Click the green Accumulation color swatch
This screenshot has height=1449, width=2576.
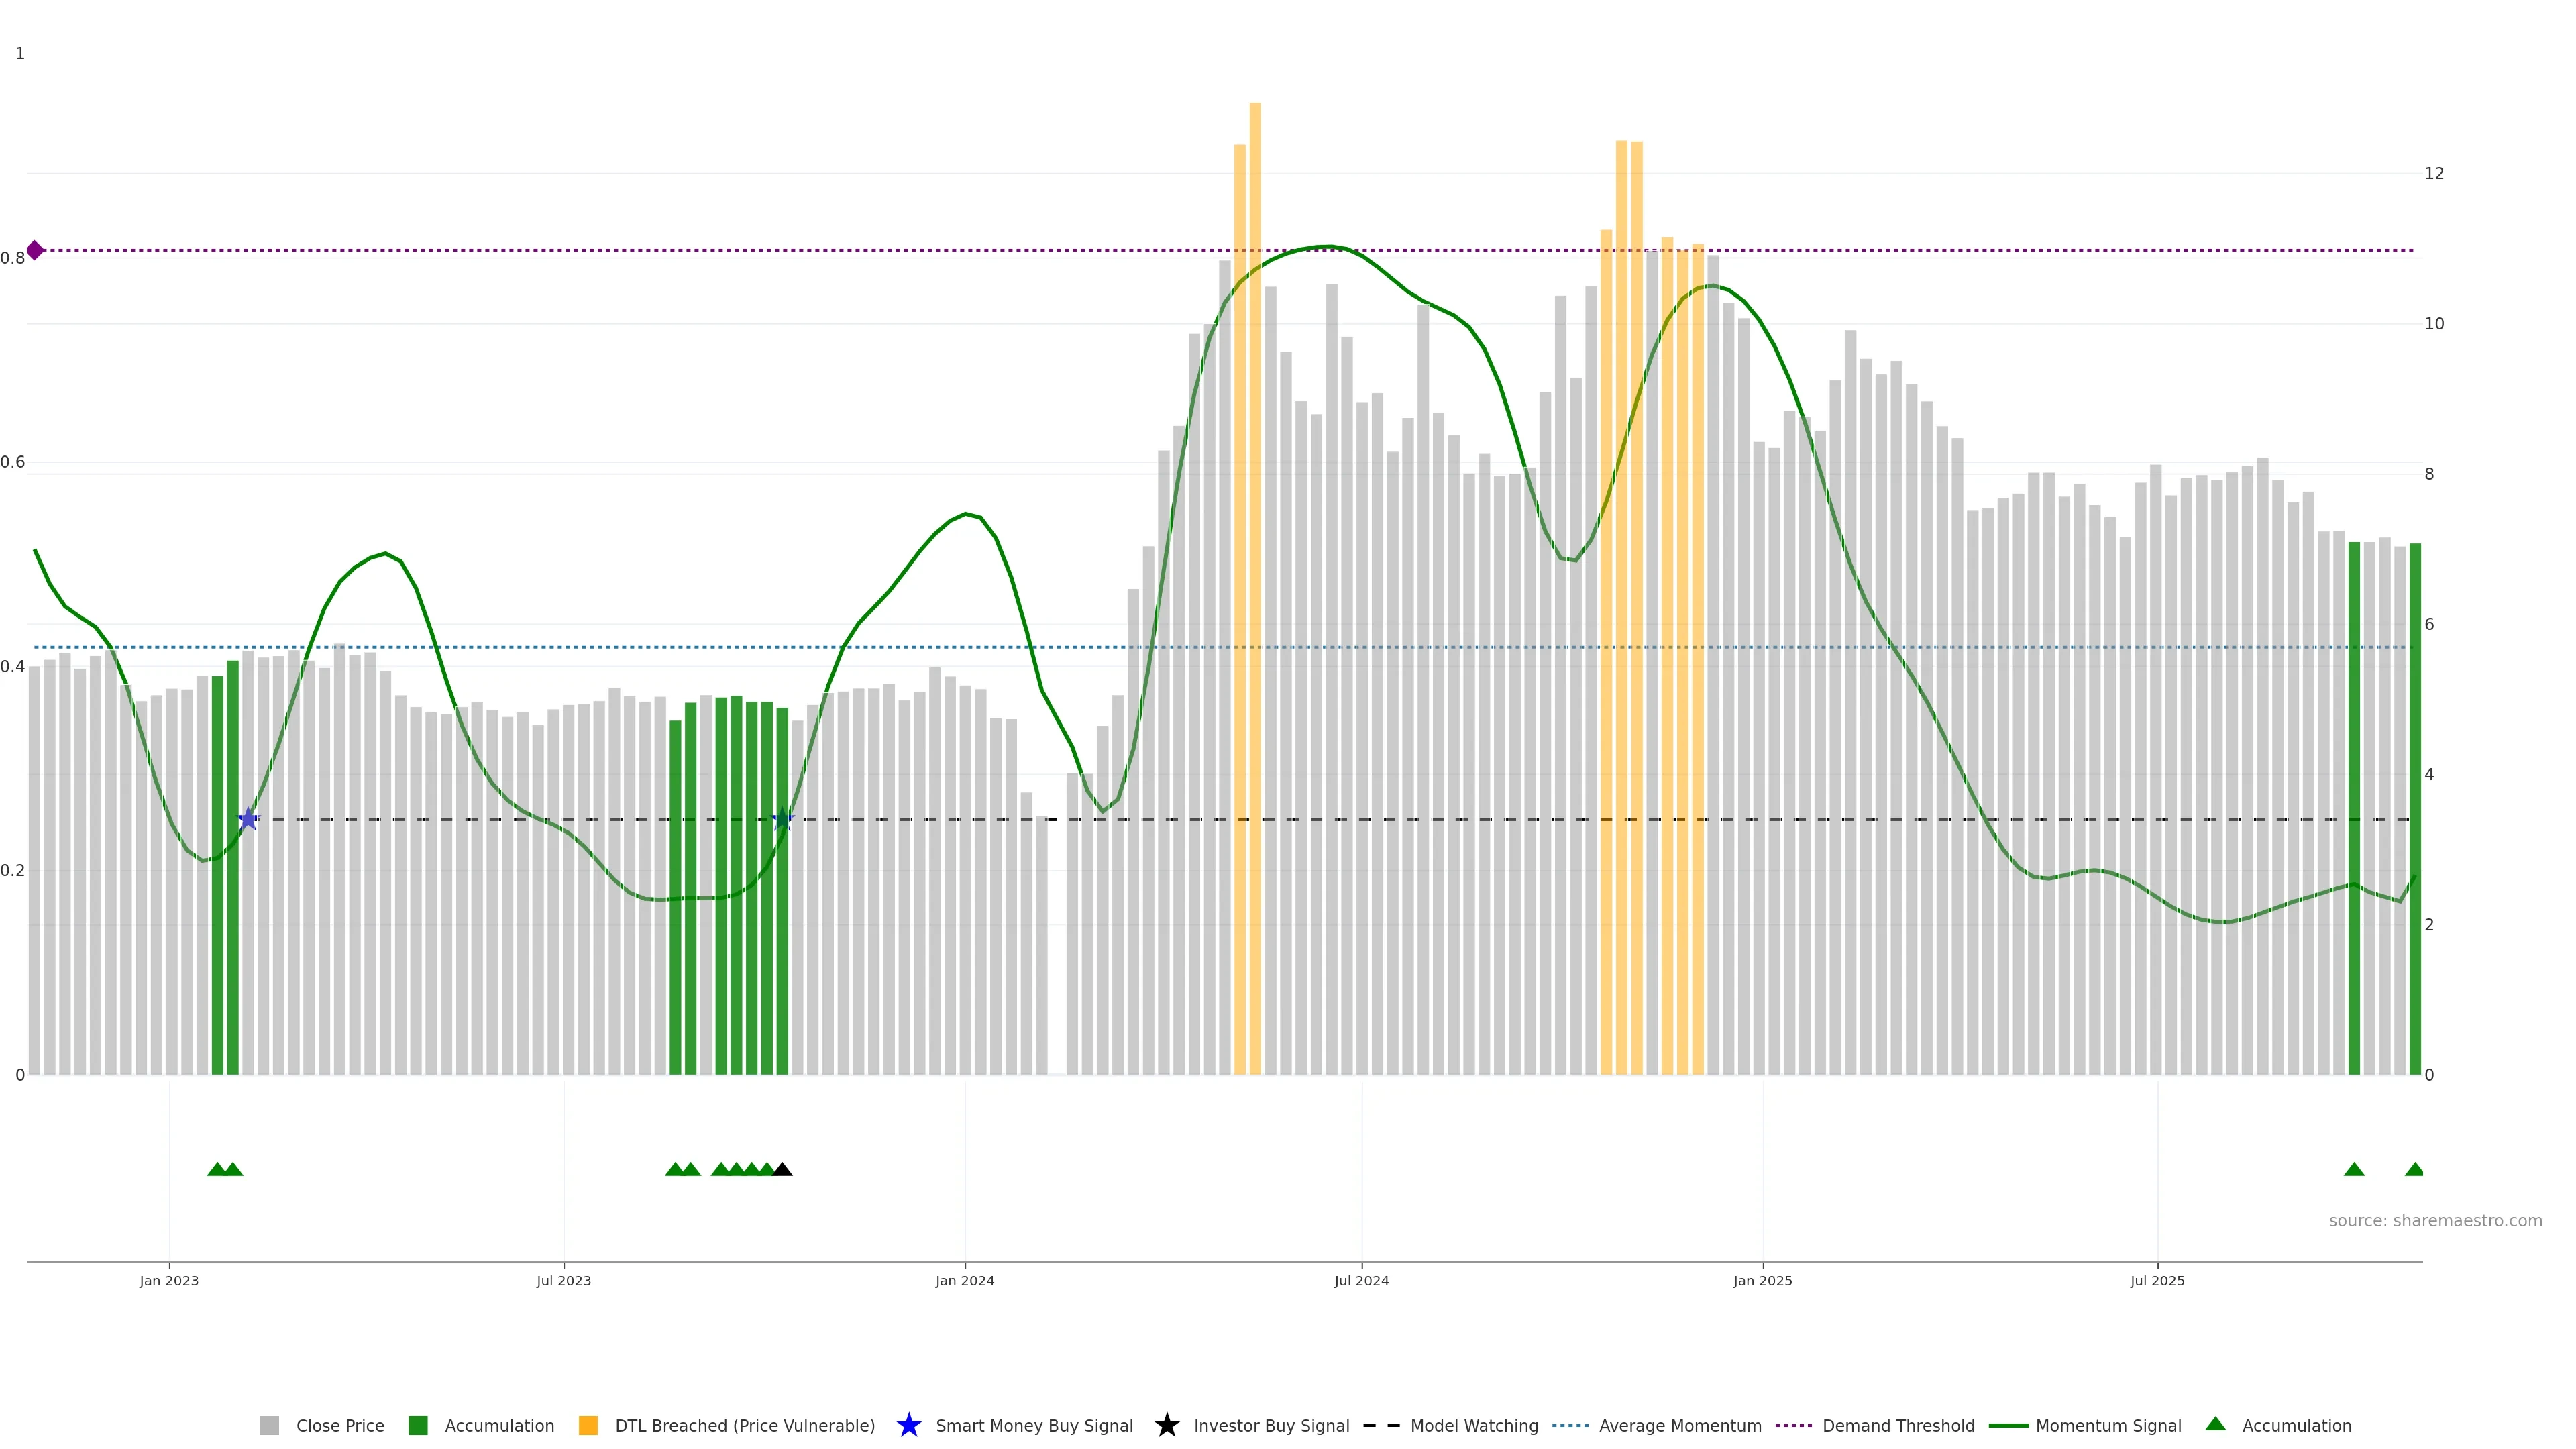tap(418, 1425)
